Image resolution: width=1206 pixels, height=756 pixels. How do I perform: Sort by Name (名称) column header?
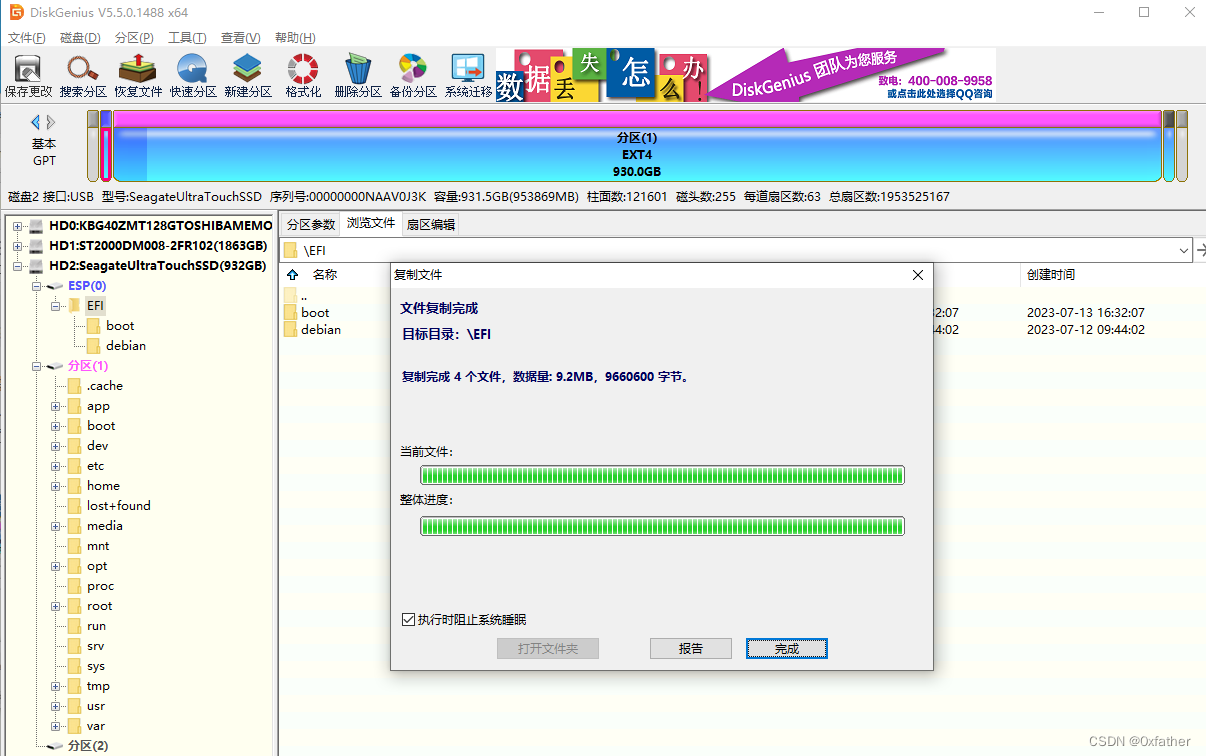point(325,274)
